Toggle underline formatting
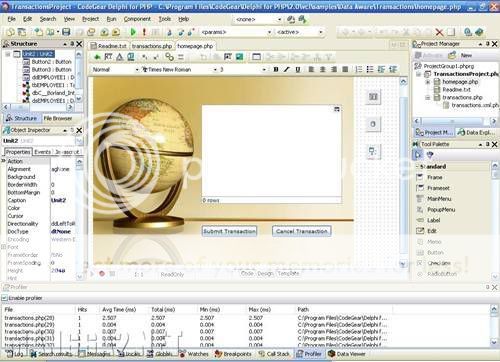Screen dimensions: 500x362 click(298, 69)
